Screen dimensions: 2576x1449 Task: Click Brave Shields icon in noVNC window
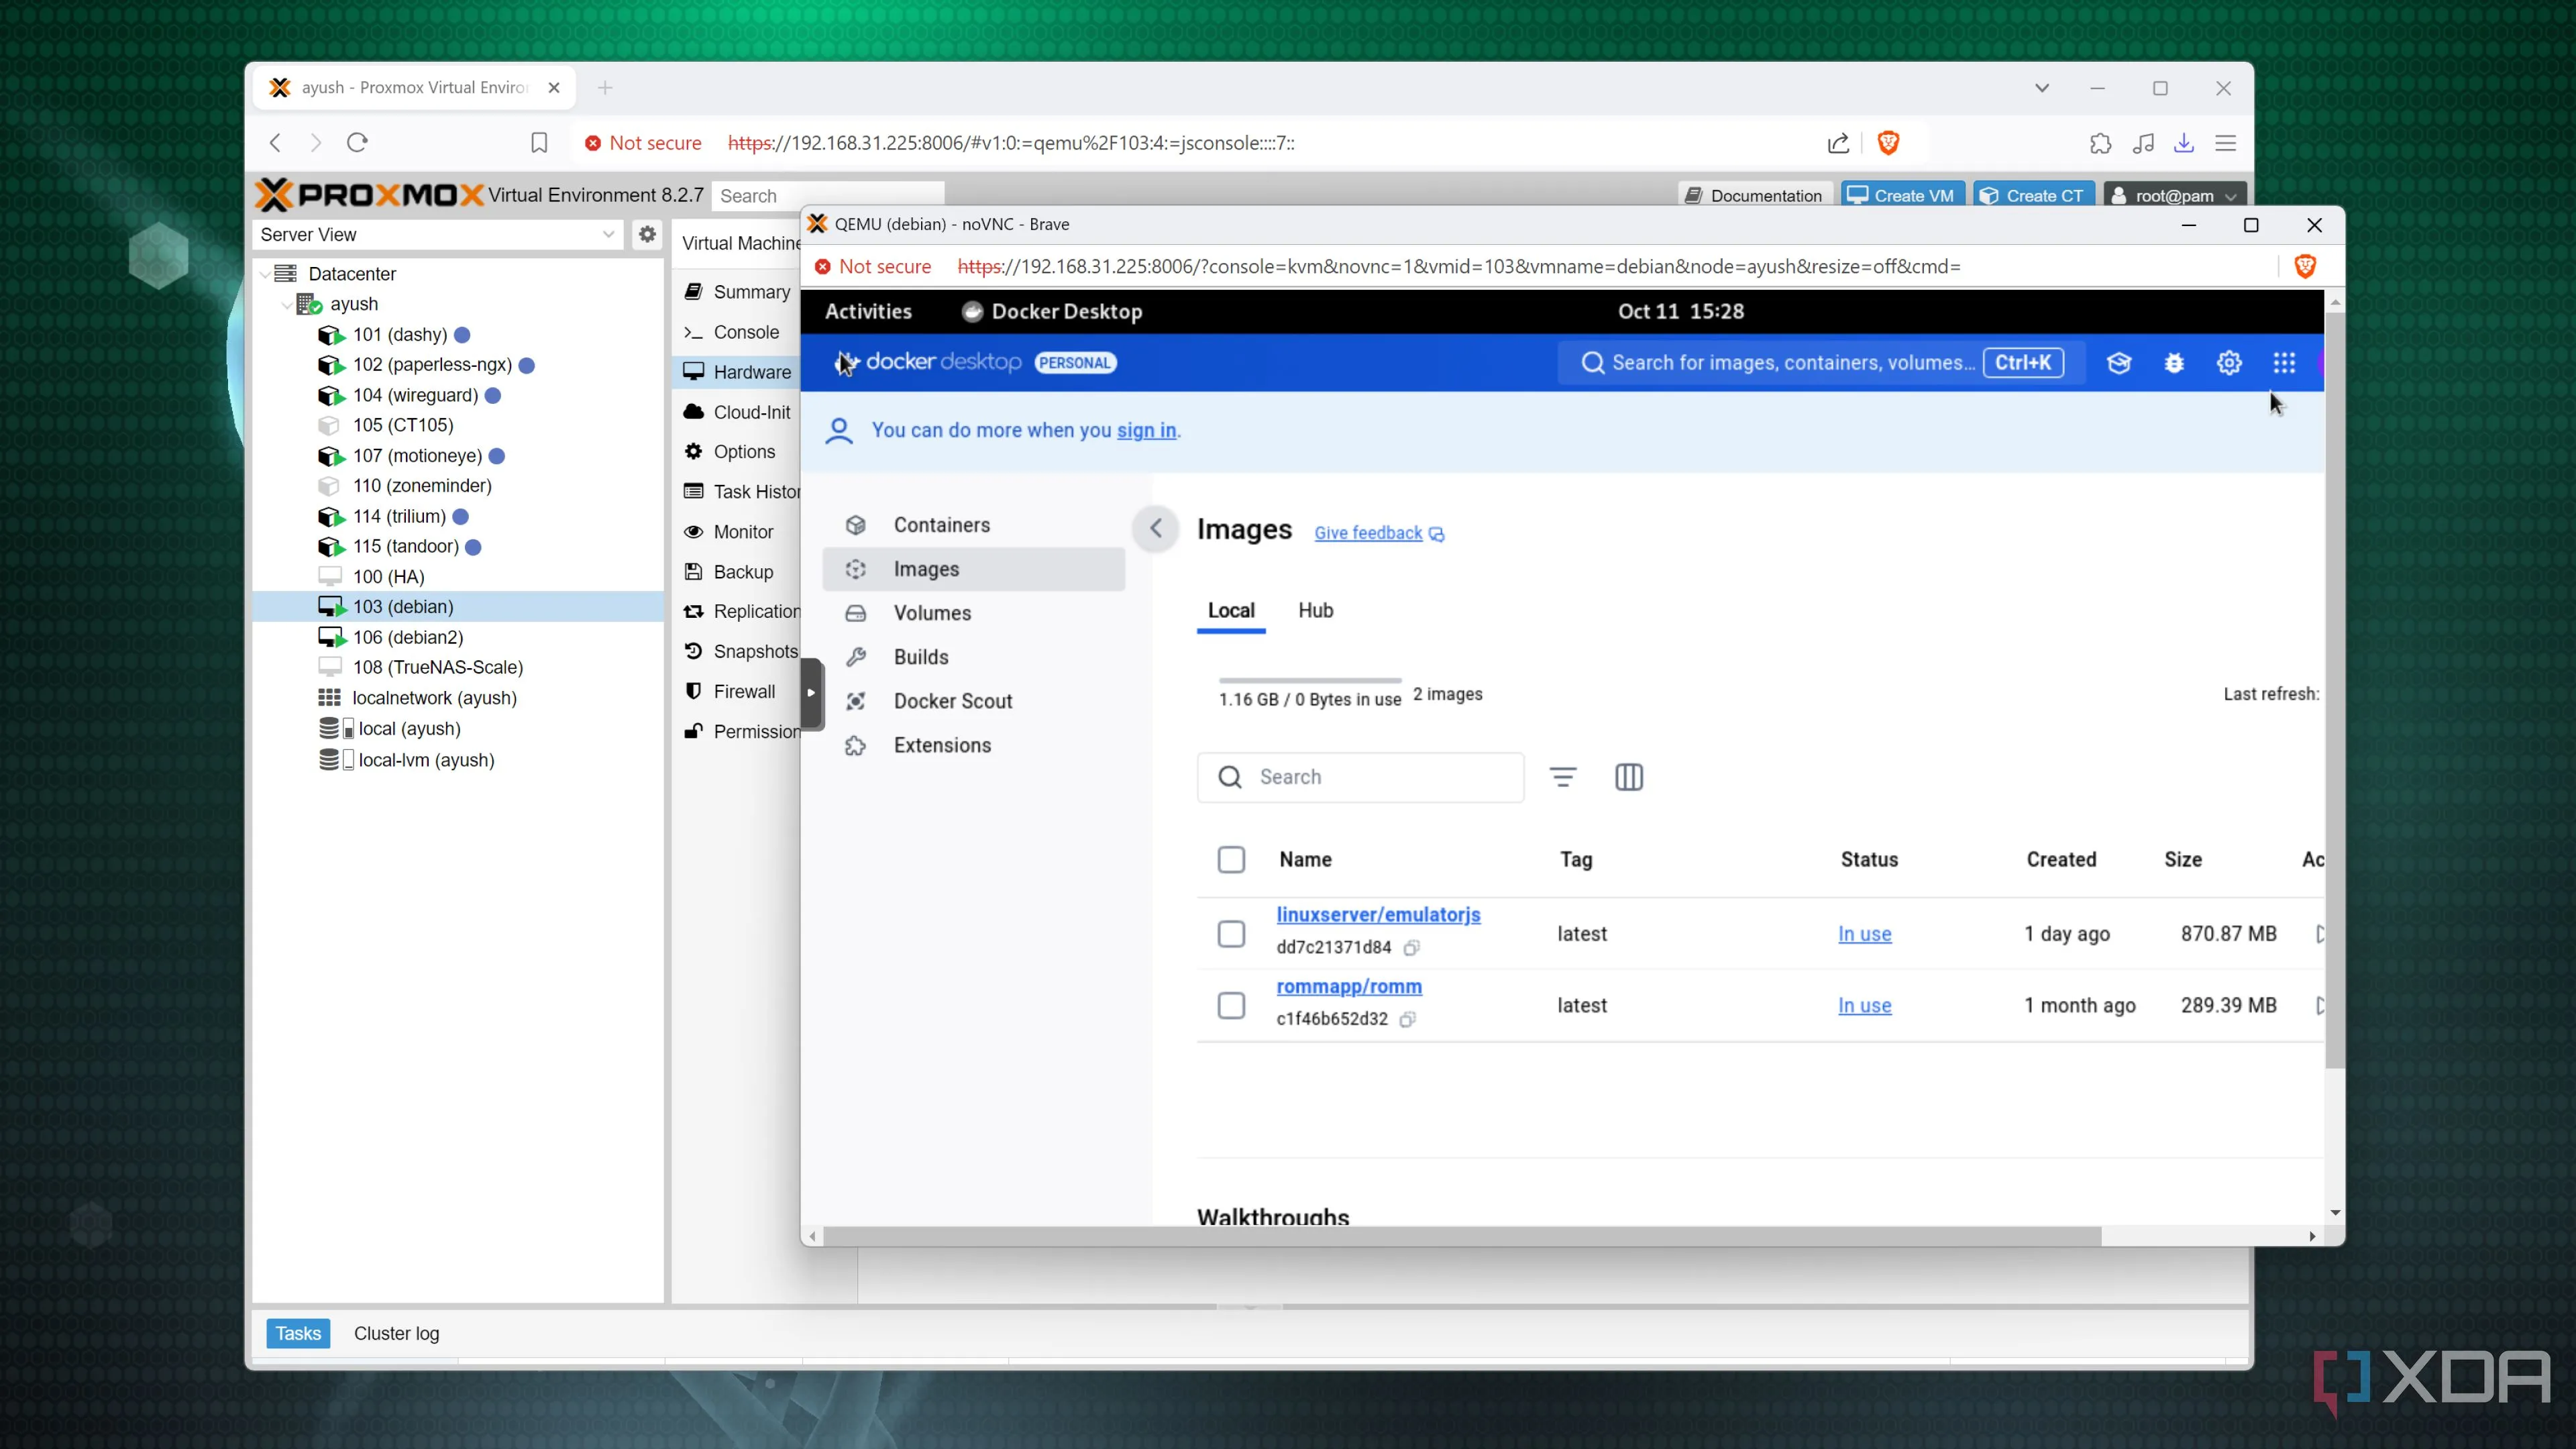pos(2305,266)
